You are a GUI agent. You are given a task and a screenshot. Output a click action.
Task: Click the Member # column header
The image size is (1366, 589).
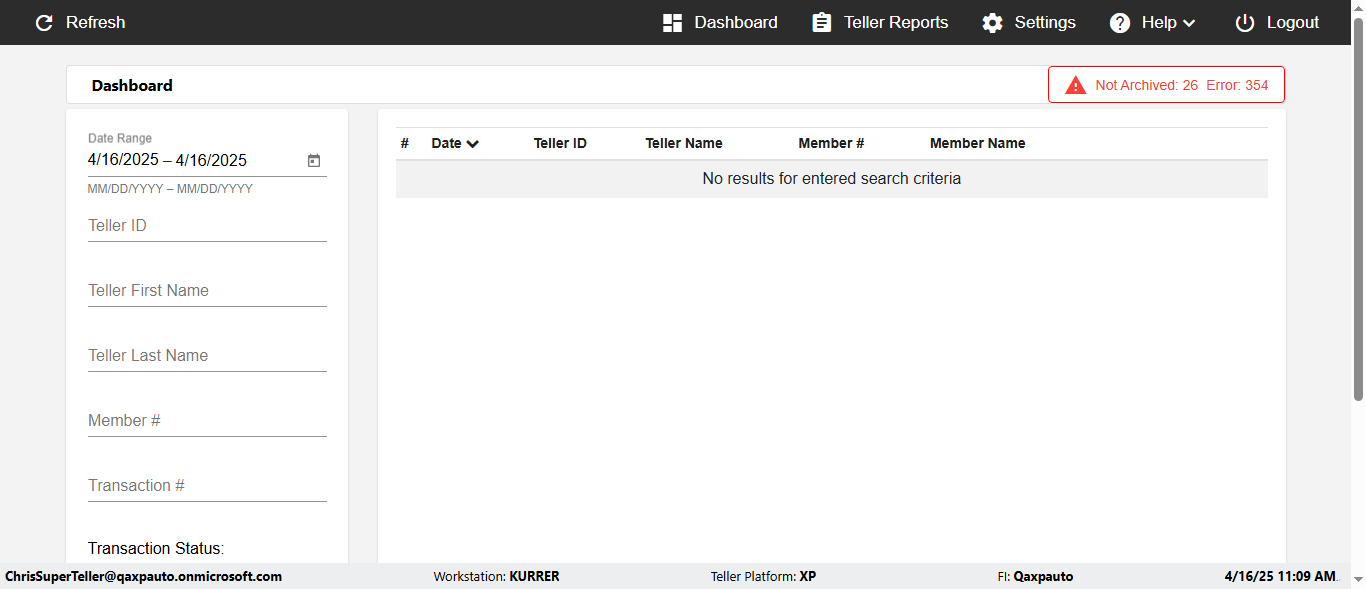coord(831,143)
